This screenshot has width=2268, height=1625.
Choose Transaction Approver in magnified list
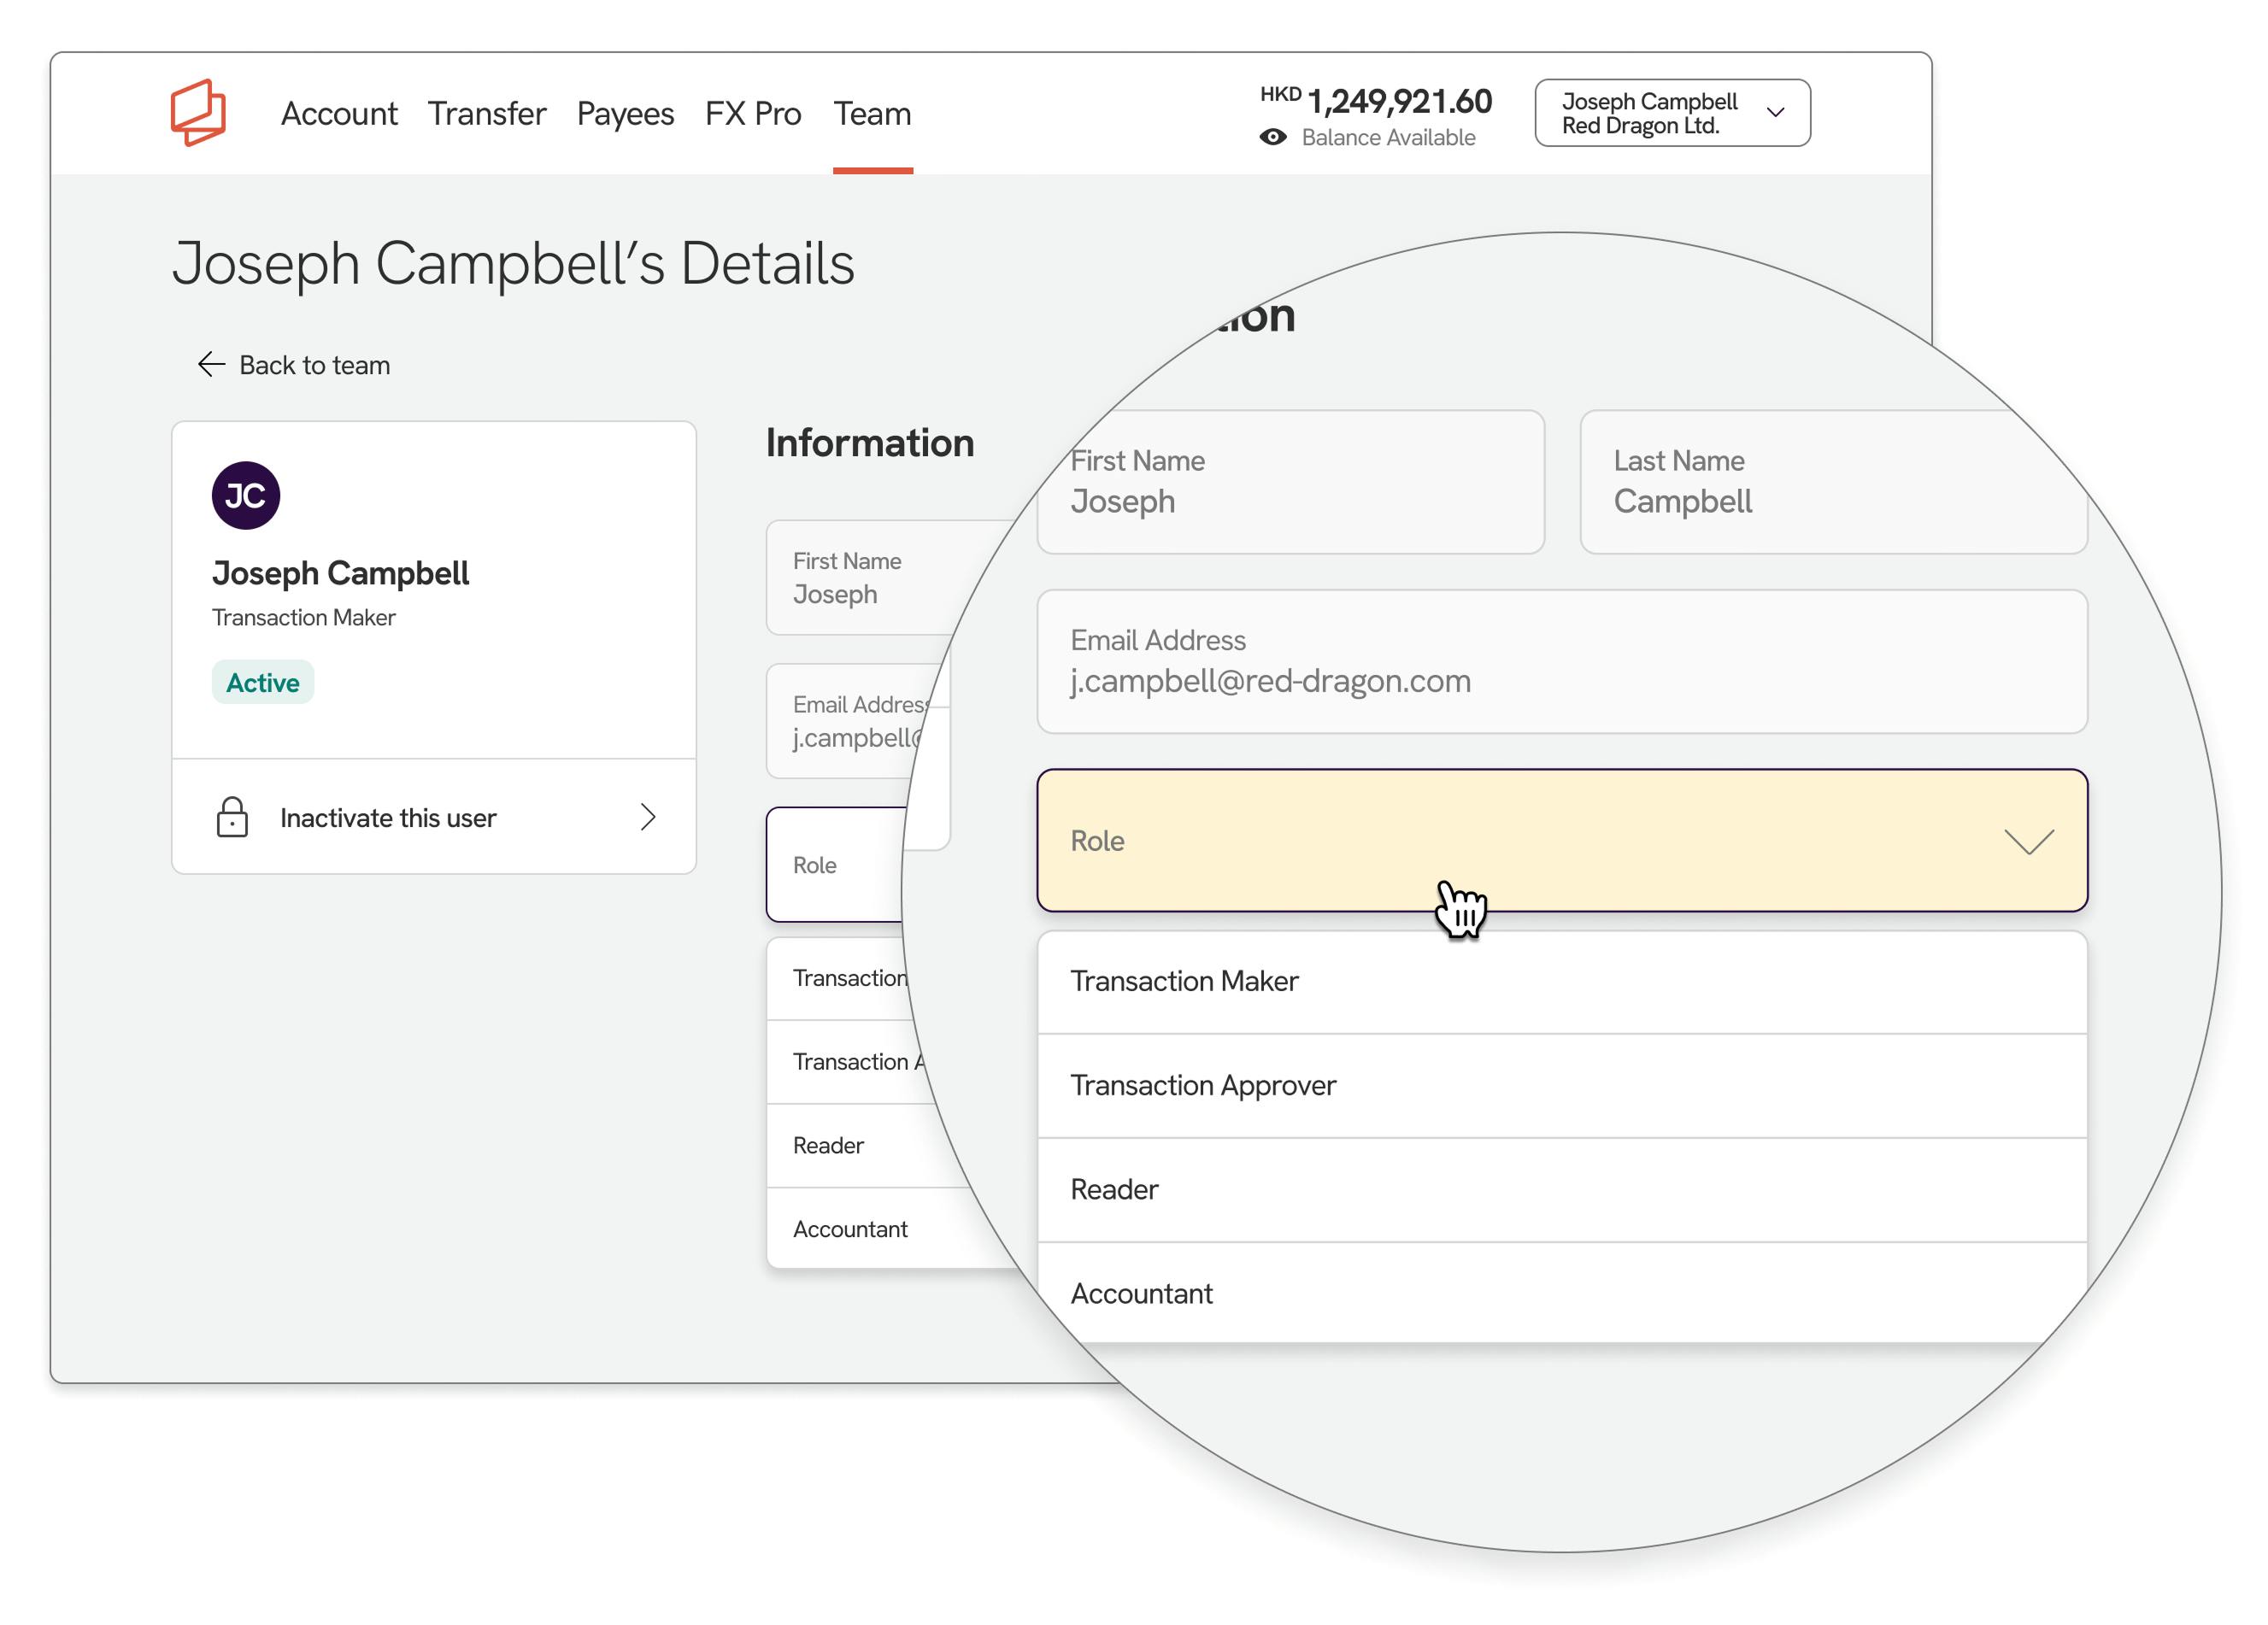(1203, 1085)
